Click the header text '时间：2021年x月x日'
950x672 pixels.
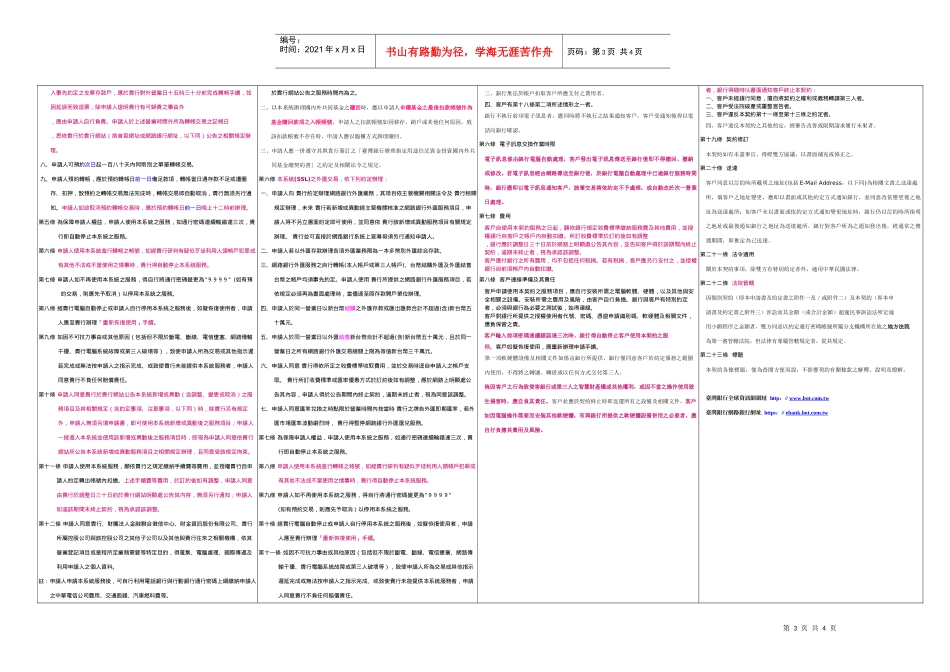click(x=322, y=50)
